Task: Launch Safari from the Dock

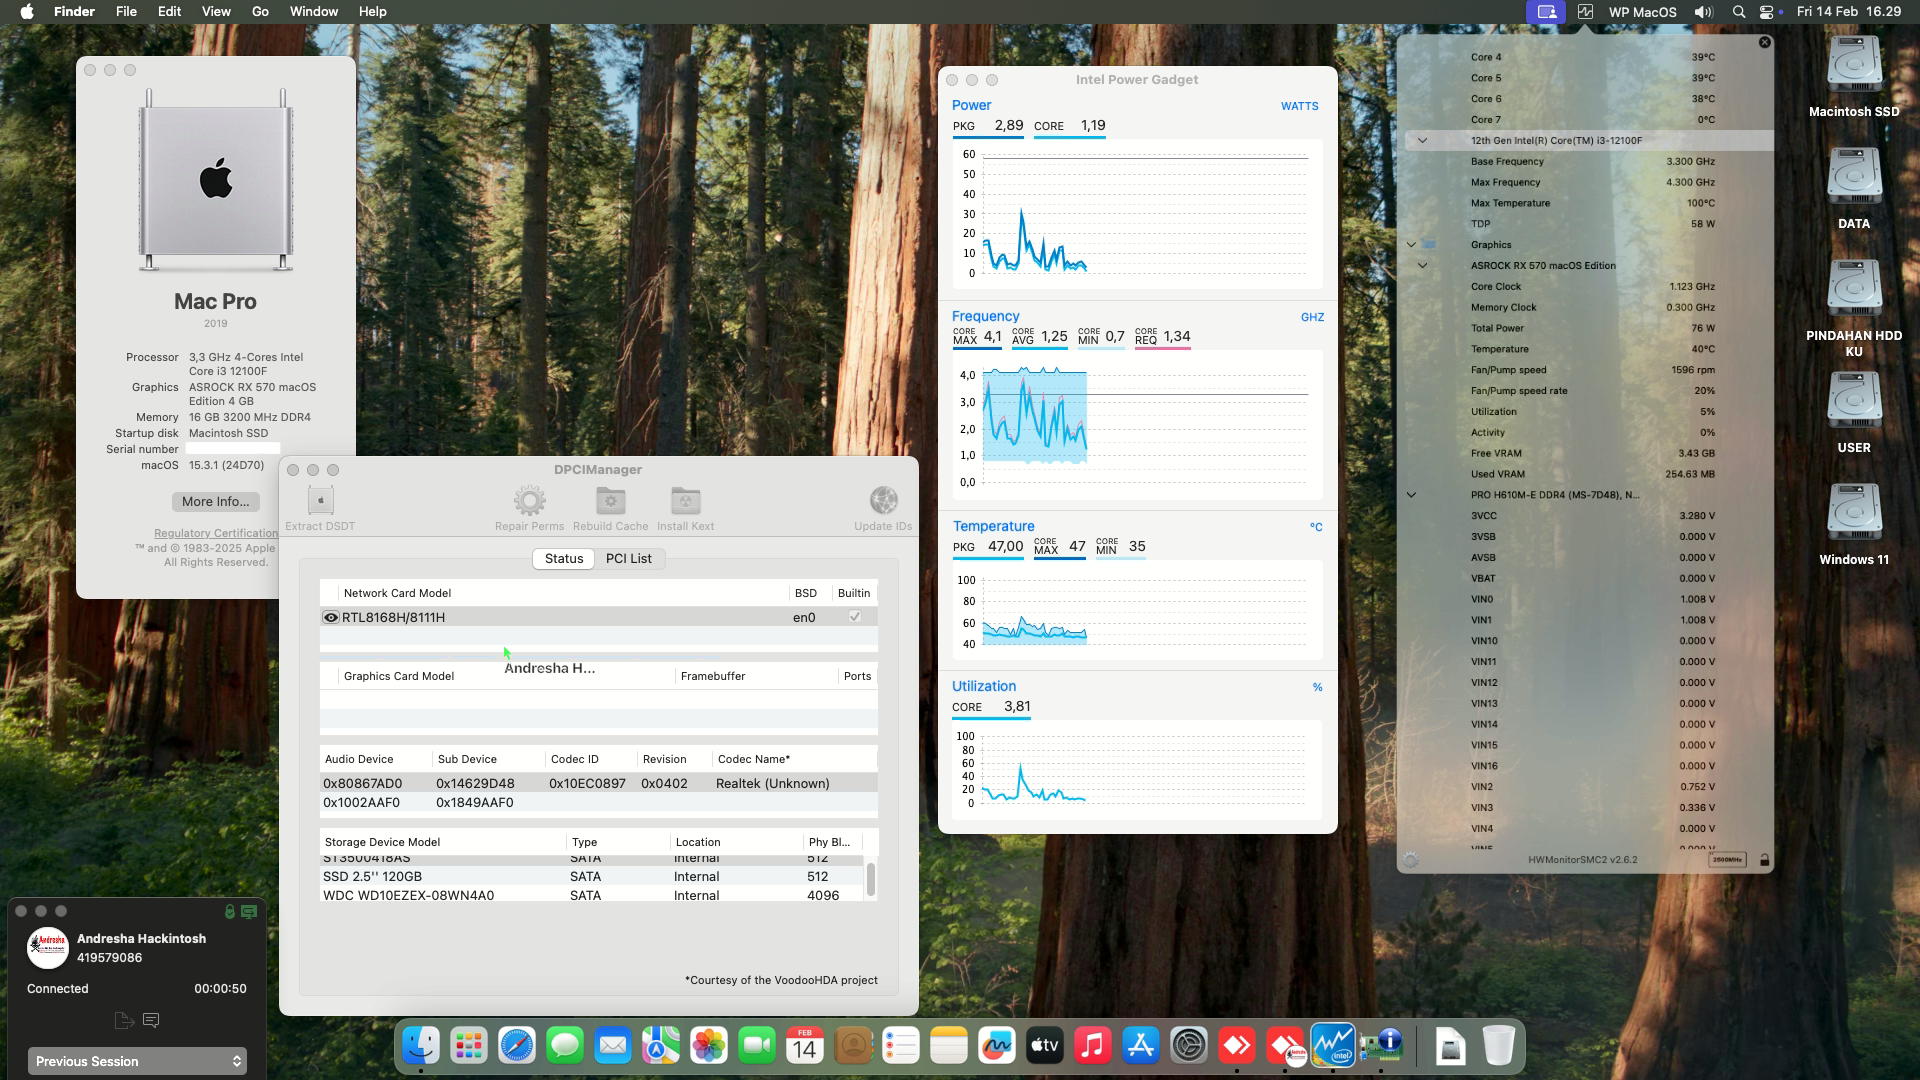Action: (516, 1045)
